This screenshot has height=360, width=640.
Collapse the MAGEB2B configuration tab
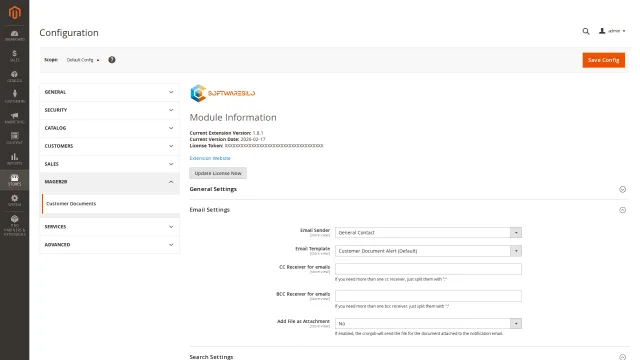click(109, 182)
